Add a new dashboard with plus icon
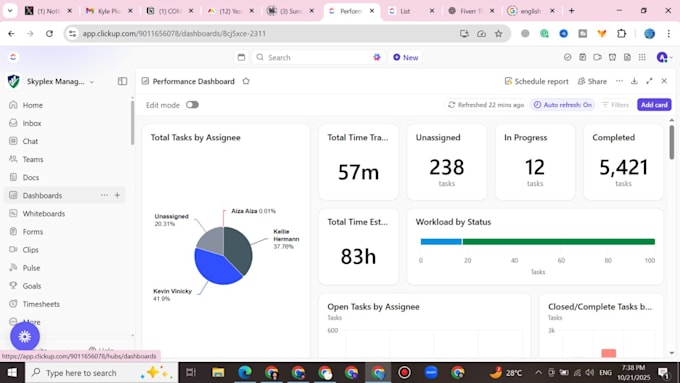 [x=117, y=195]
